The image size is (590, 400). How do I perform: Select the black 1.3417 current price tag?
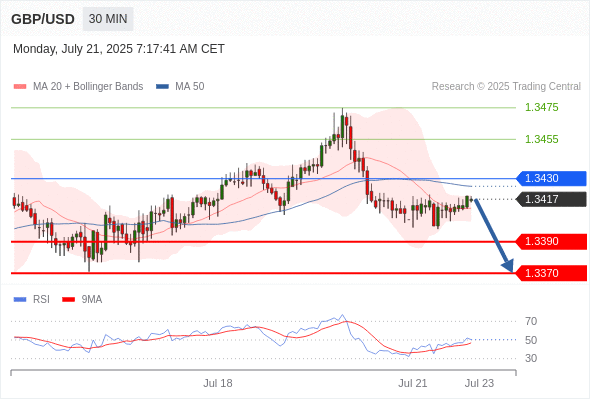[x=551, y=199]
